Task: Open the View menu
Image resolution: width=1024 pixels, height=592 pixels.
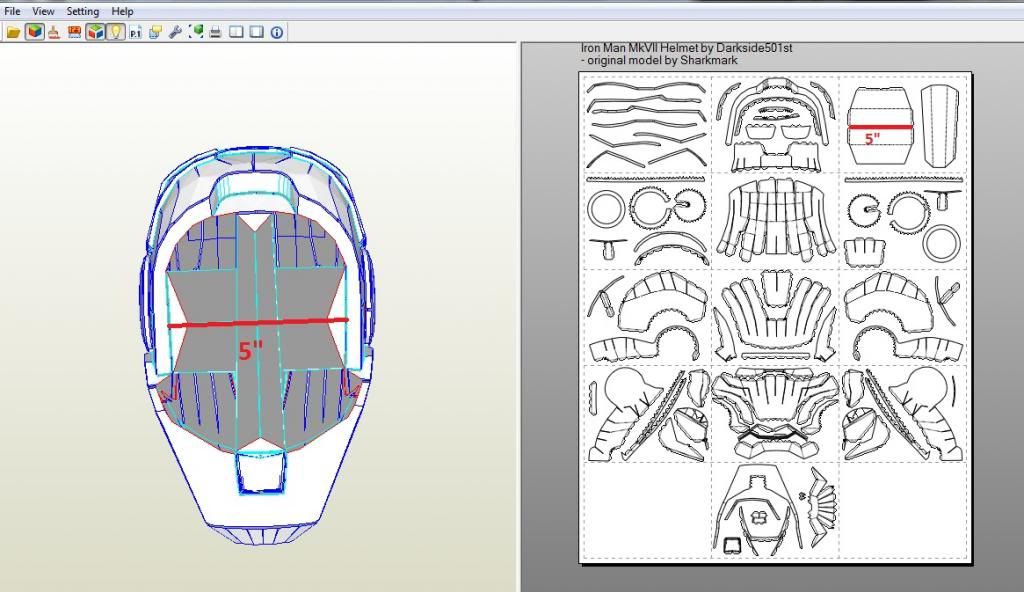Action: 43,11
